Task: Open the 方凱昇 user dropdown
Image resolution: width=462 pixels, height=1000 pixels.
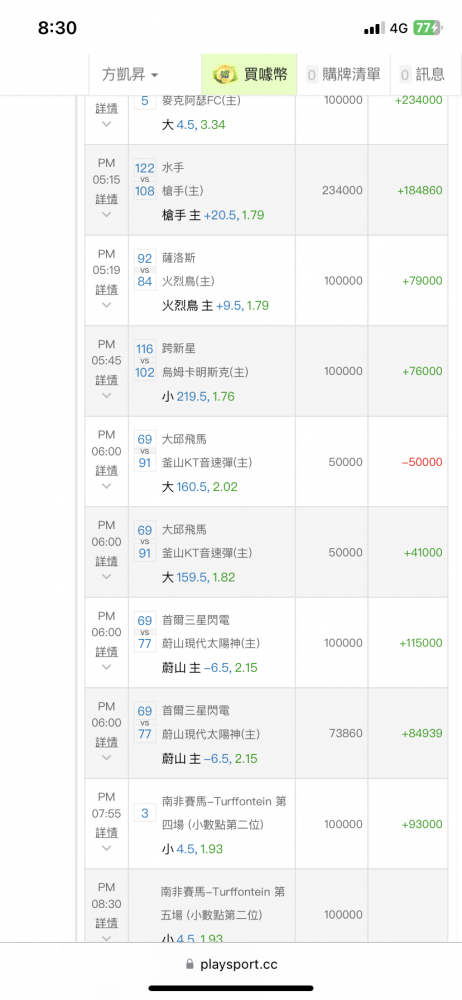Action: [x=130, y=74]
